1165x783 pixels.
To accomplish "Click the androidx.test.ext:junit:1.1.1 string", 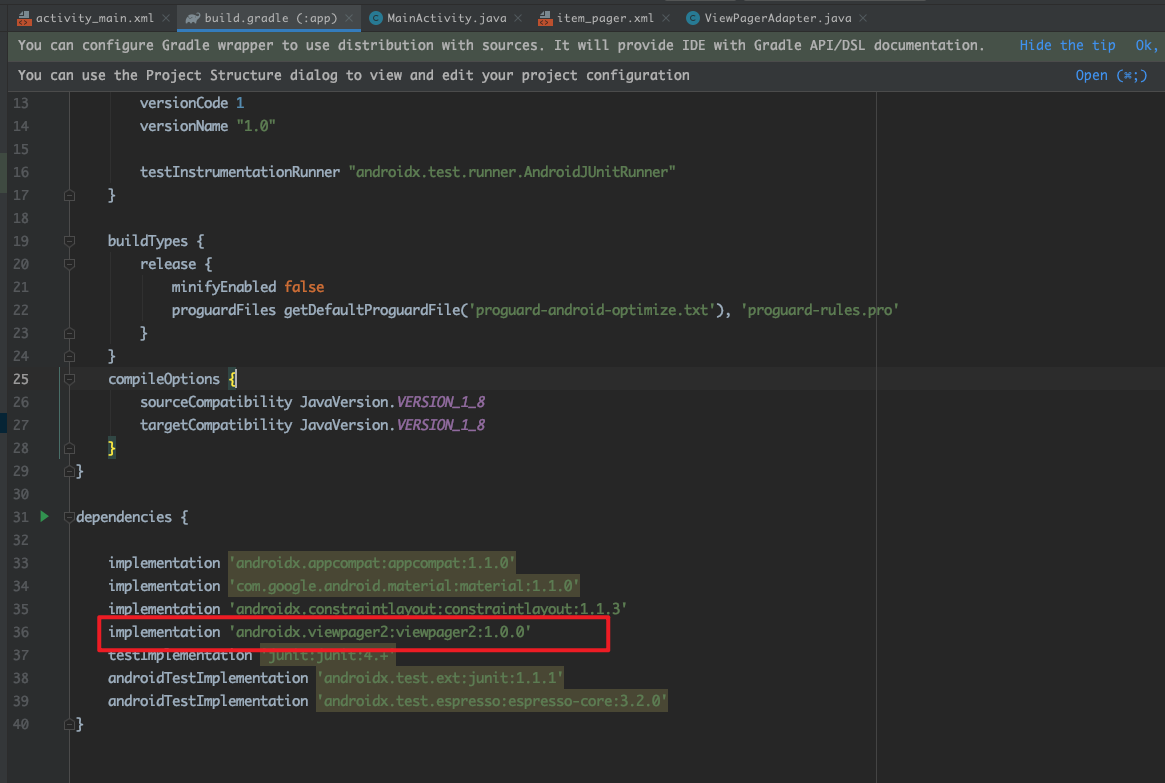I will coord(440,678).
